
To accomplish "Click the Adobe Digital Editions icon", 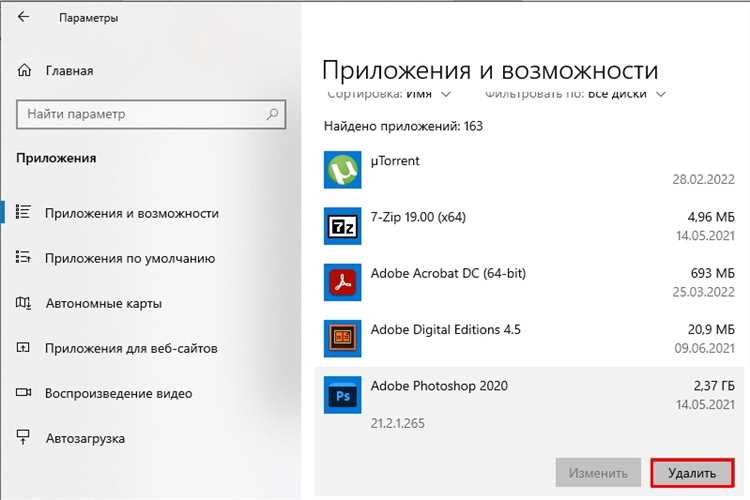I will coord(342,338).
